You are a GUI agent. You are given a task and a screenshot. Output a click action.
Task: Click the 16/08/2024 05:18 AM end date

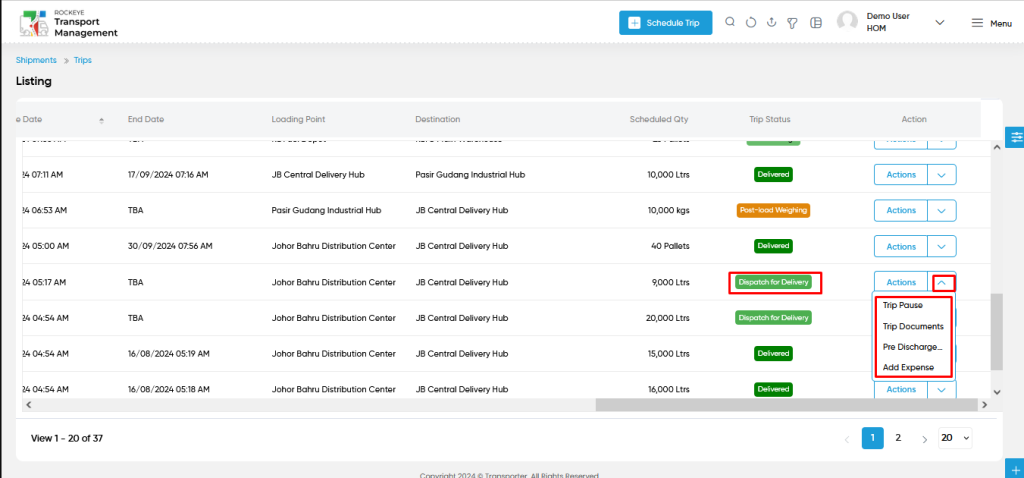[168, 389]
